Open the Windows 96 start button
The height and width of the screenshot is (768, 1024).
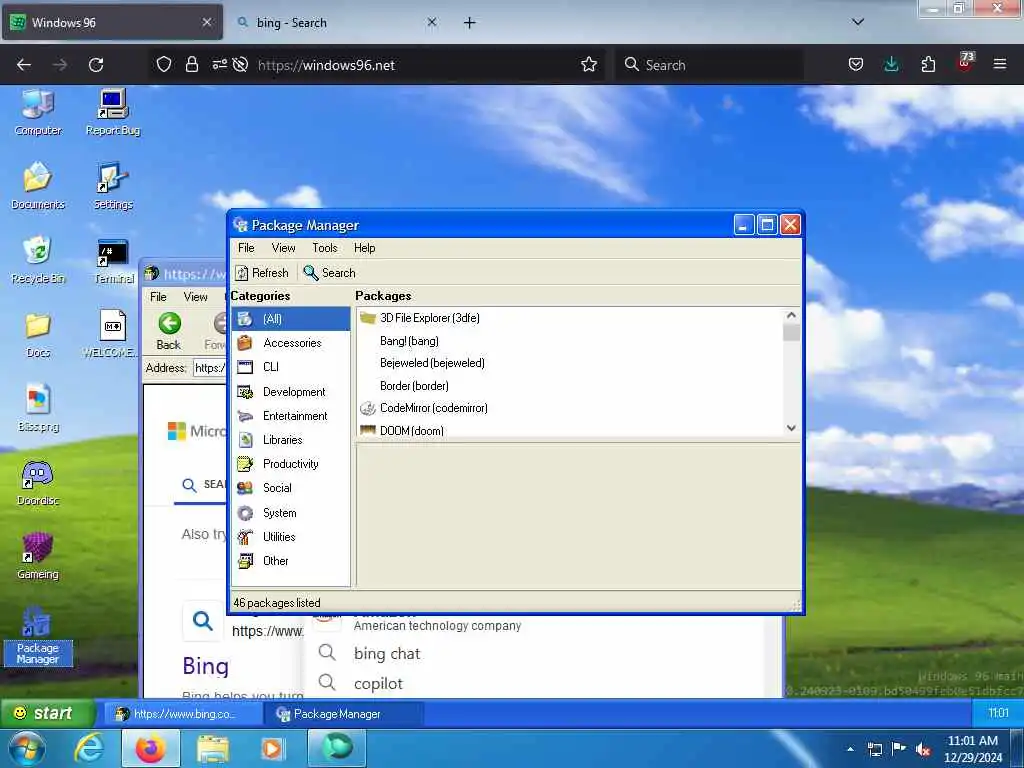pyautogui.click(x=47, y=713)
